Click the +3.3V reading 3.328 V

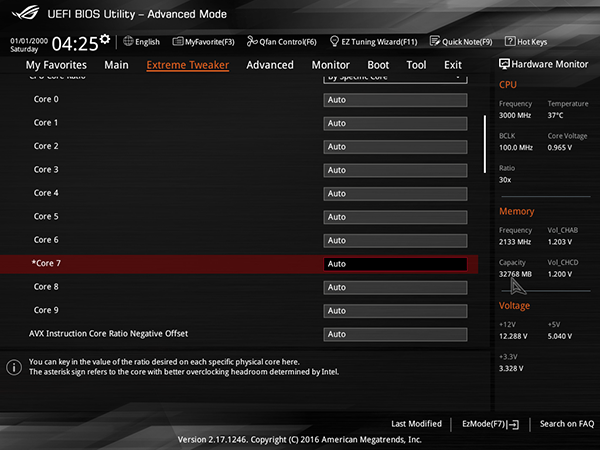tap(511, 368)
